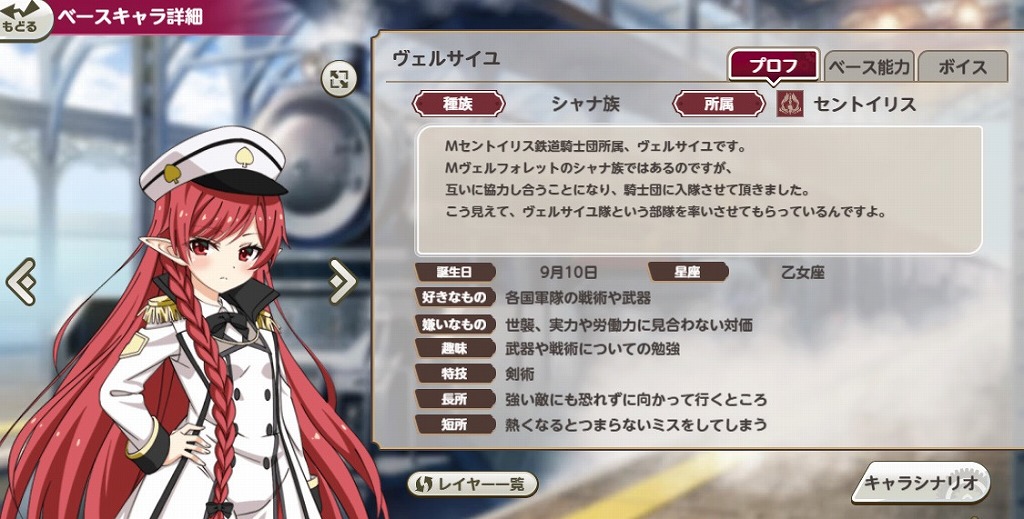Click the 好きなもの label
1024x519 pixels.
(x=455, y=298)
